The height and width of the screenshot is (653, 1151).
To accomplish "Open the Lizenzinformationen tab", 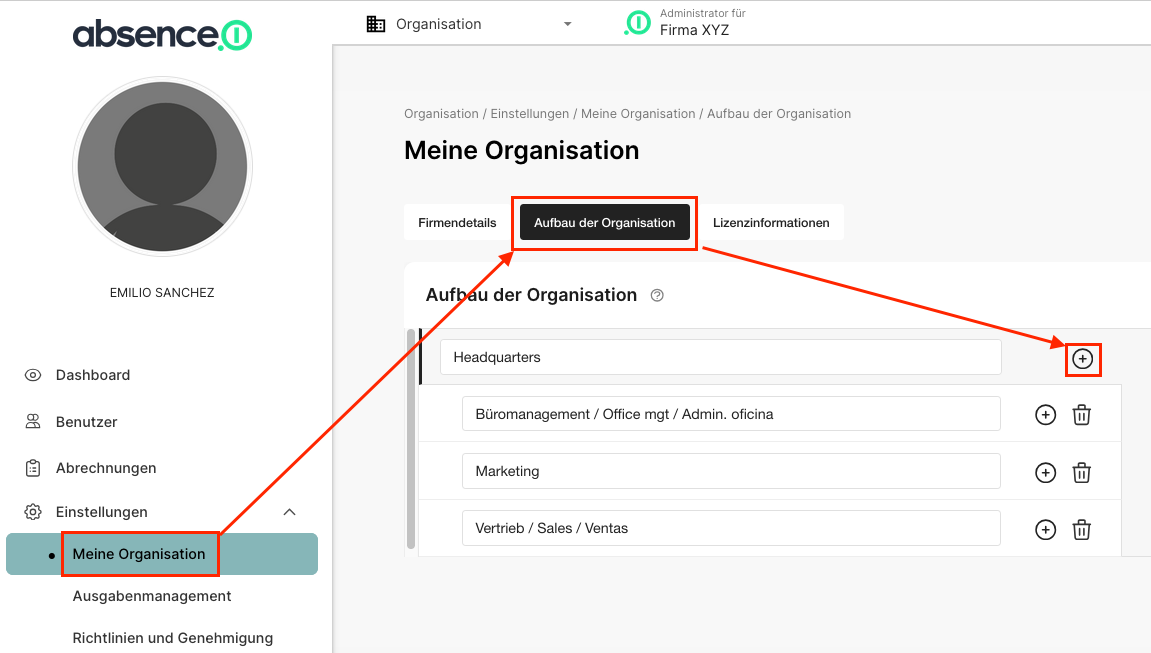I will tap(771, 223).
